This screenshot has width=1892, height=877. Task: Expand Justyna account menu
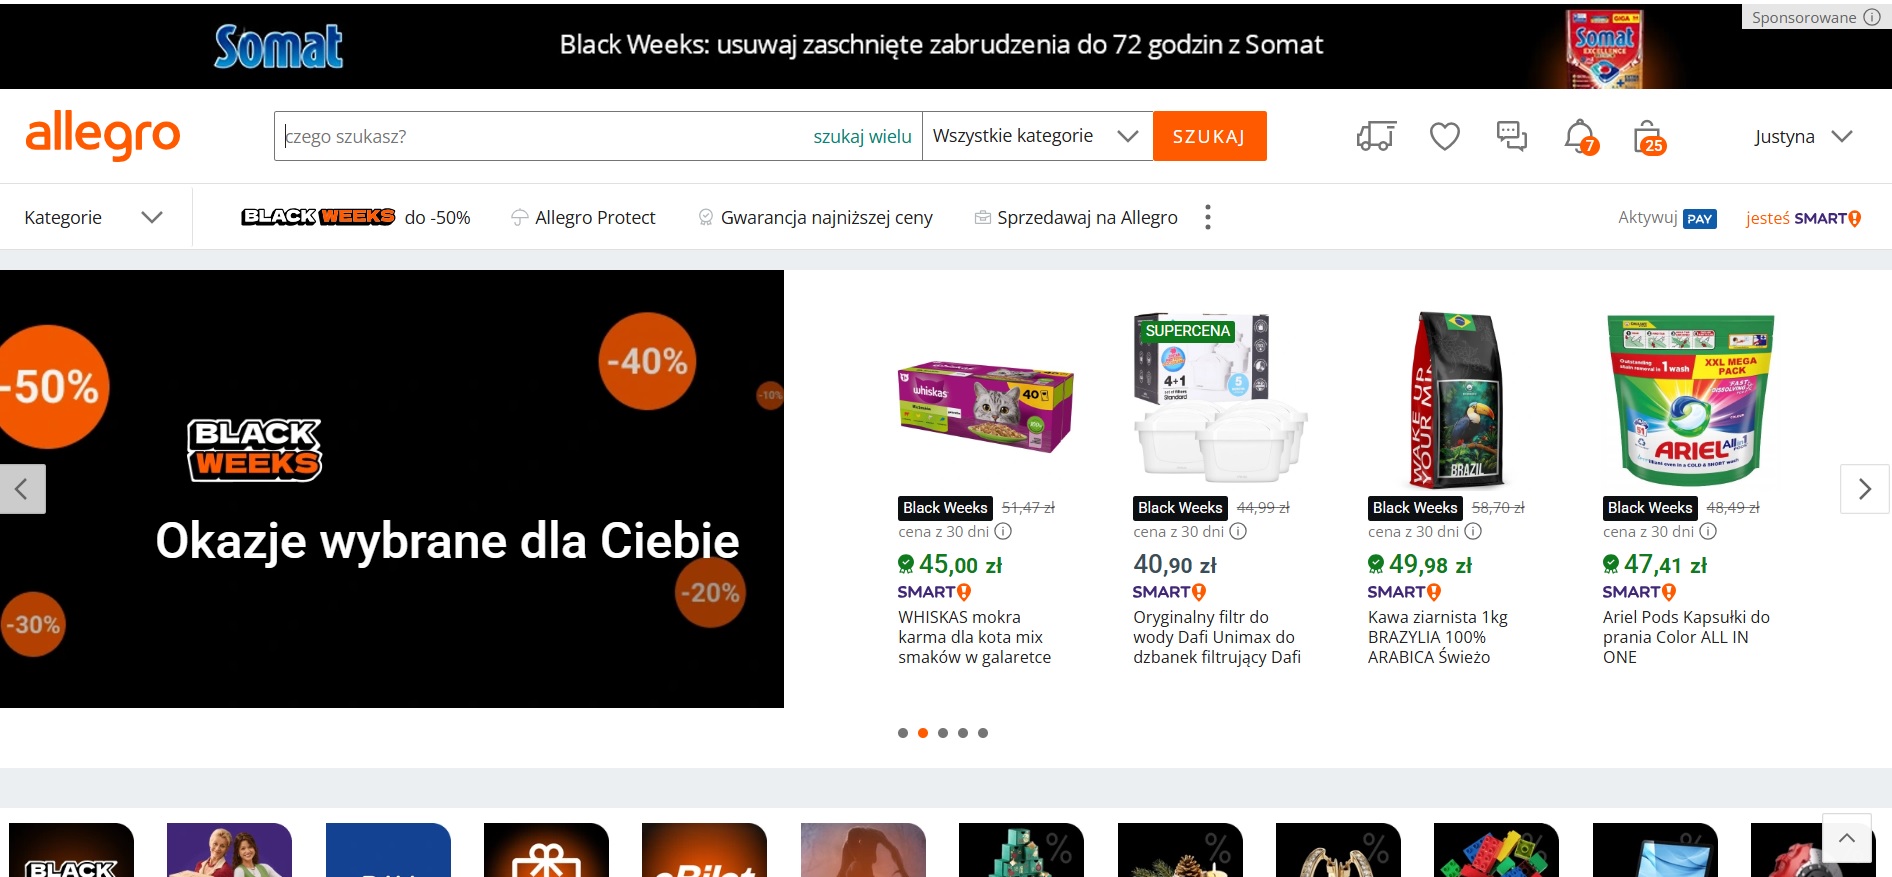tap(1803, 137)
